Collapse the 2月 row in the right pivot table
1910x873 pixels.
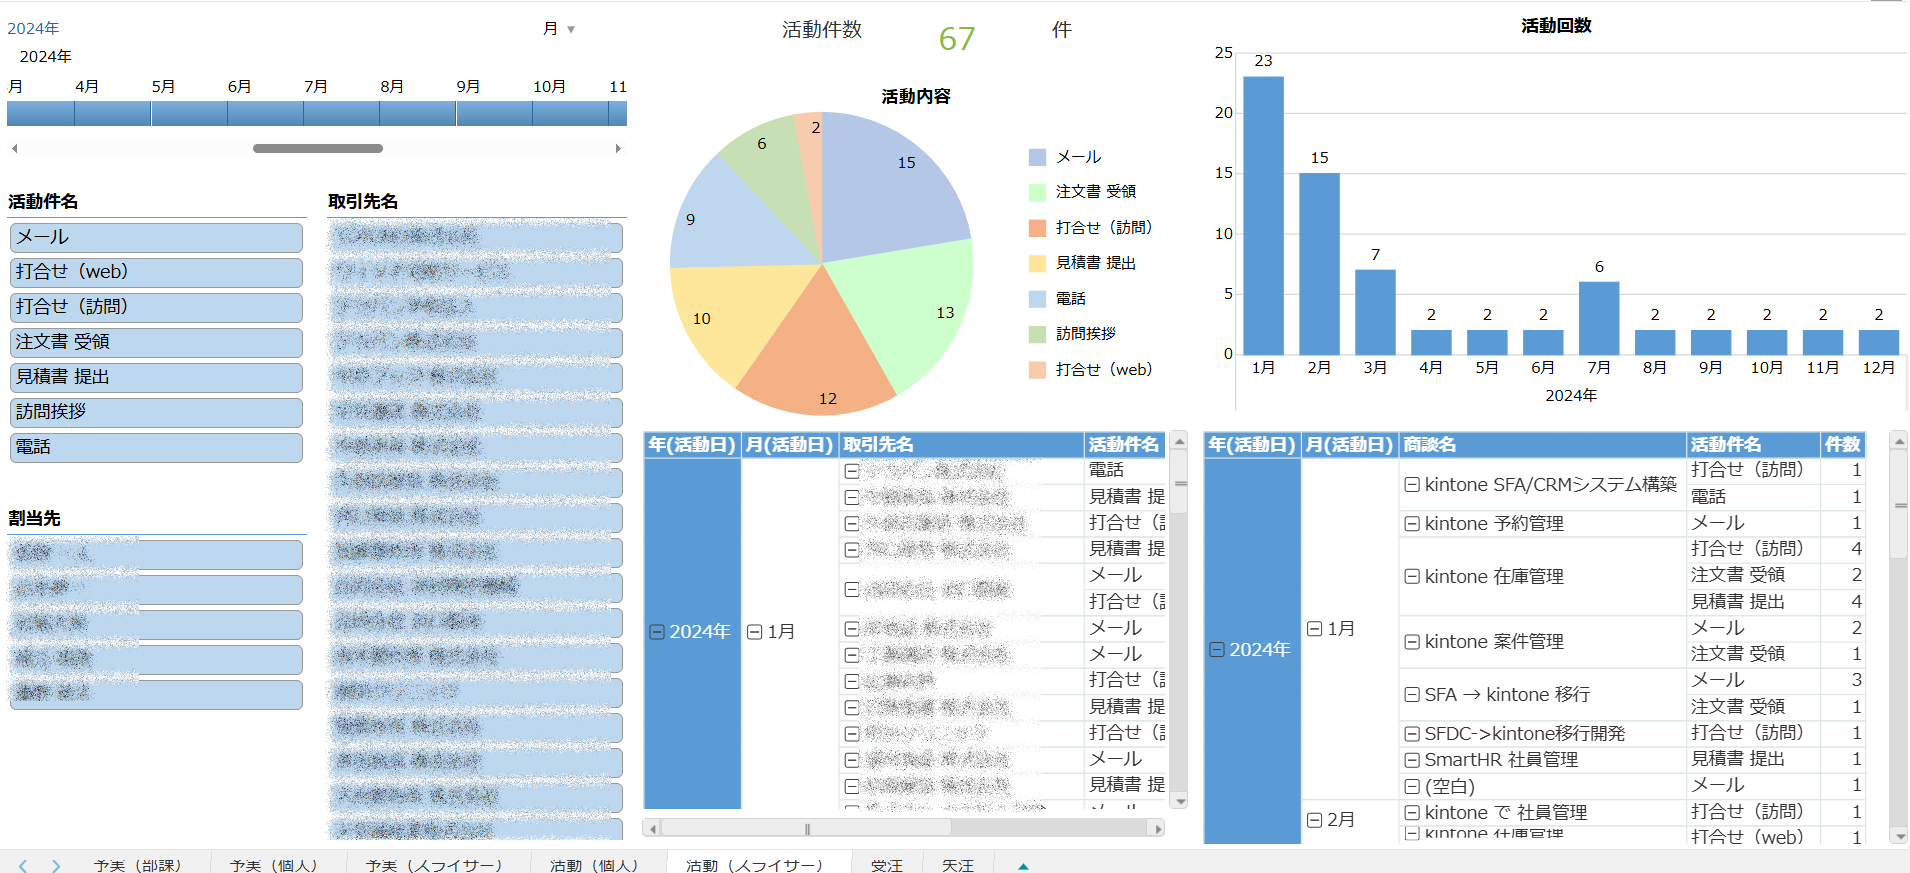pos(1315,820)
